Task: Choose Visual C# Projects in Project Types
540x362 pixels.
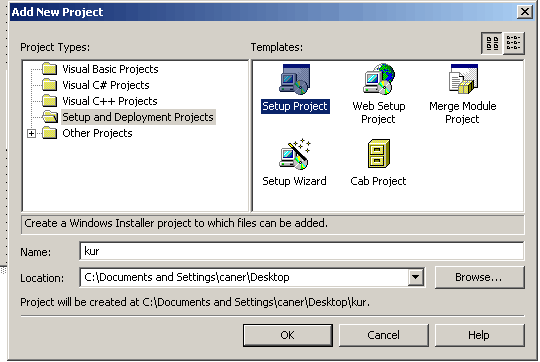Action: point(106,85)
